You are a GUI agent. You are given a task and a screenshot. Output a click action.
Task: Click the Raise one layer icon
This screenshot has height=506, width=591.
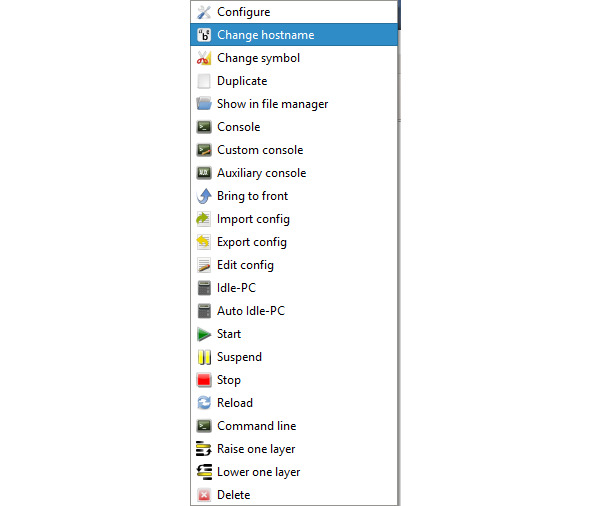point(204,449)
